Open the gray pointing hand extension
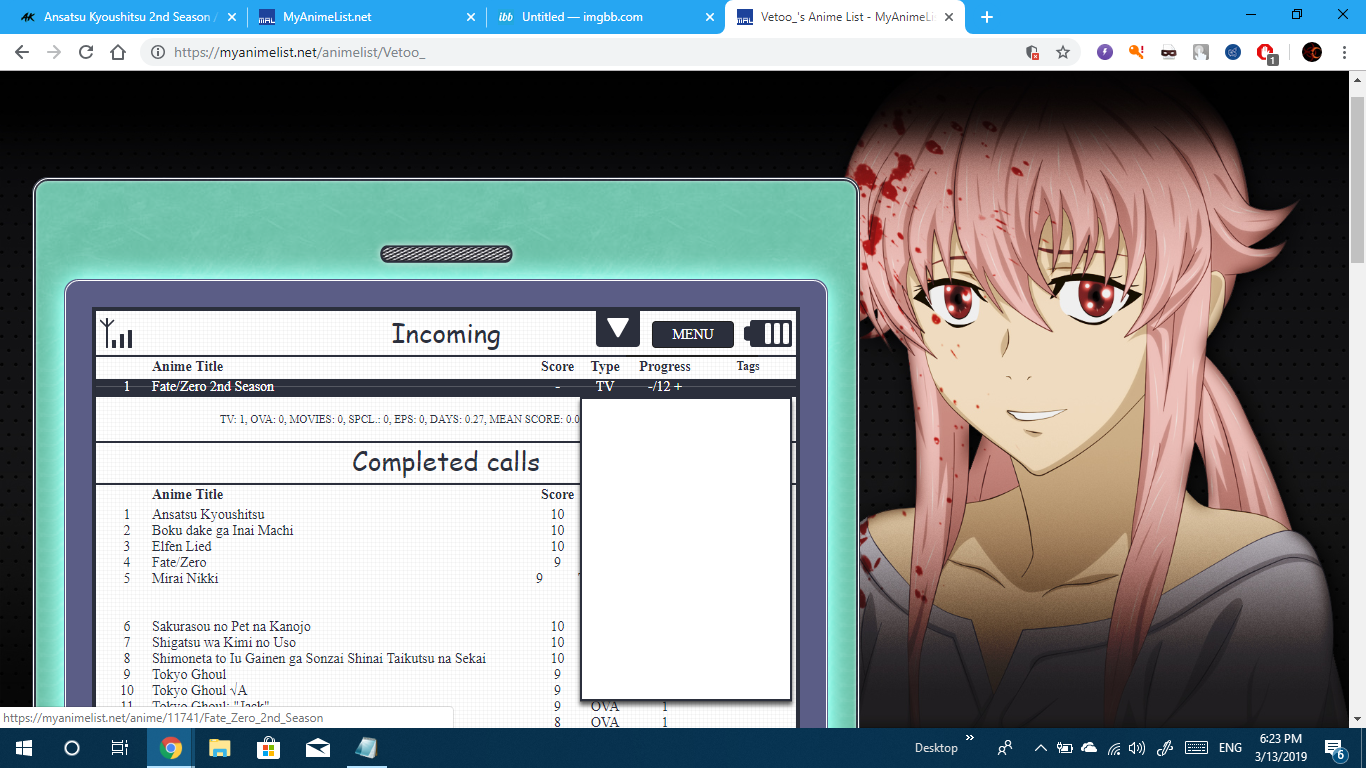 point(1201,52)
